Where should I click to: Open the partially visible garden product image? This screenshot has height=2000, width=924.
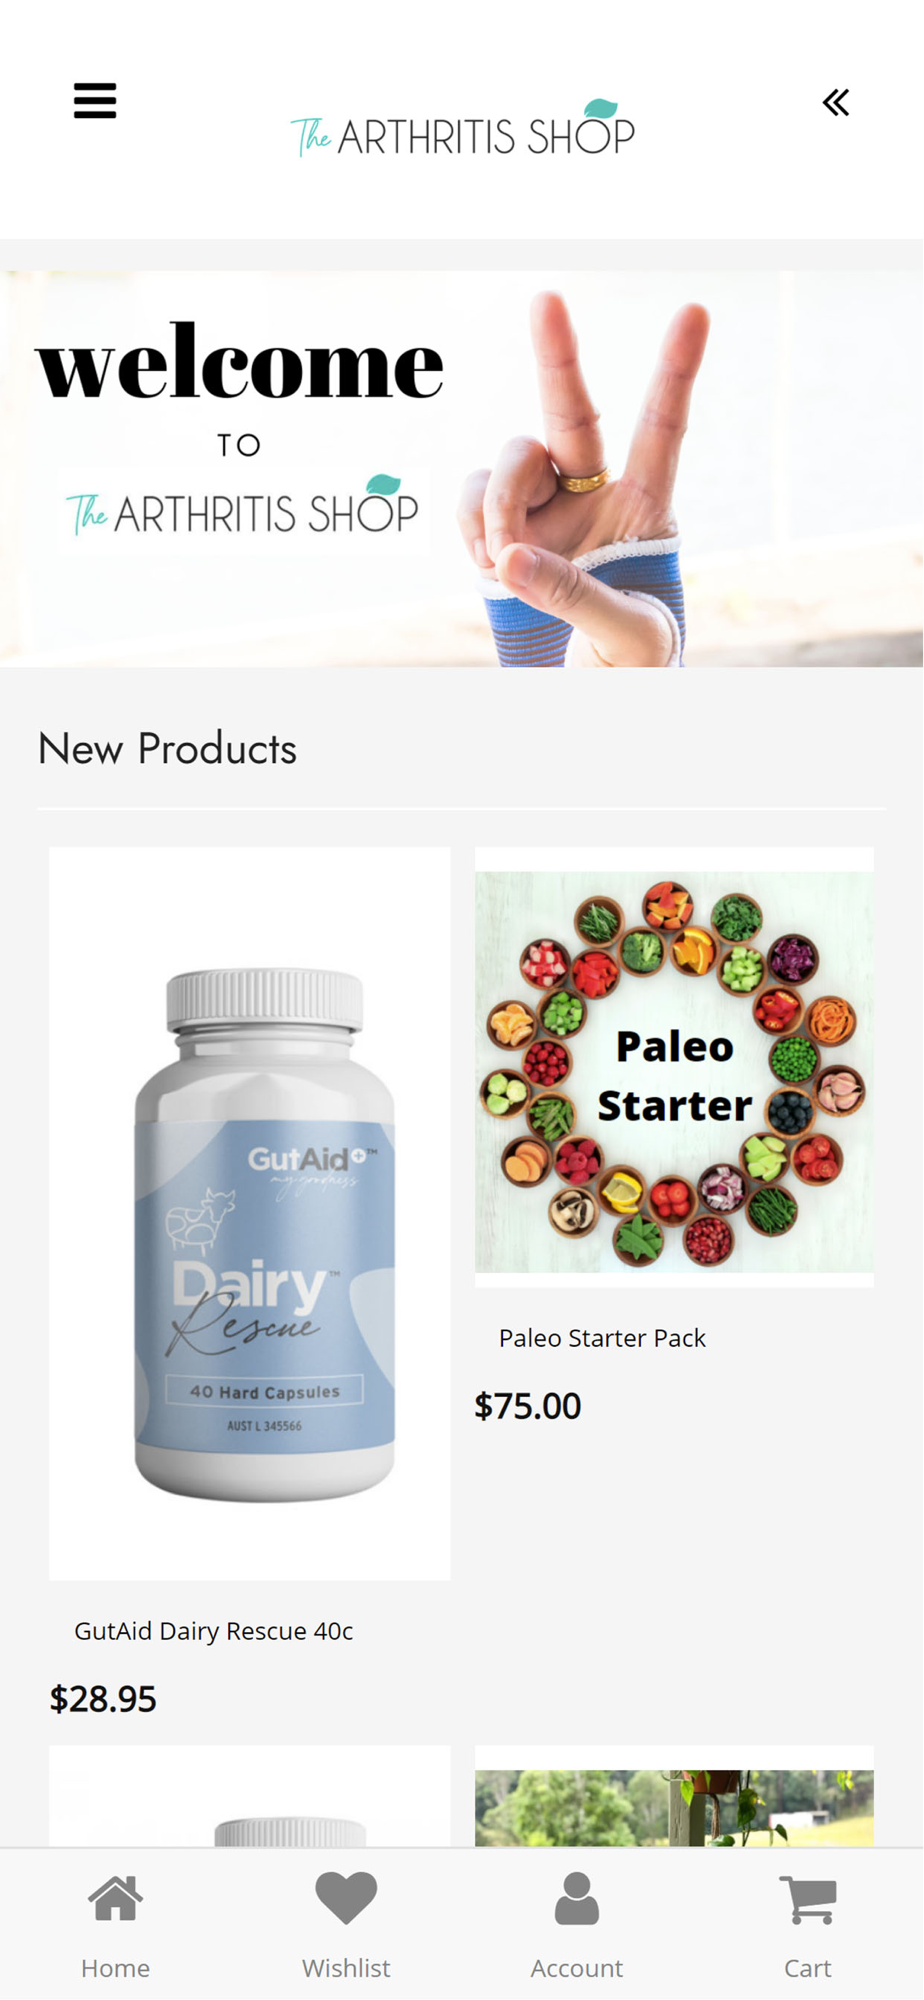pyautogui.click(x=674, y=1808)
